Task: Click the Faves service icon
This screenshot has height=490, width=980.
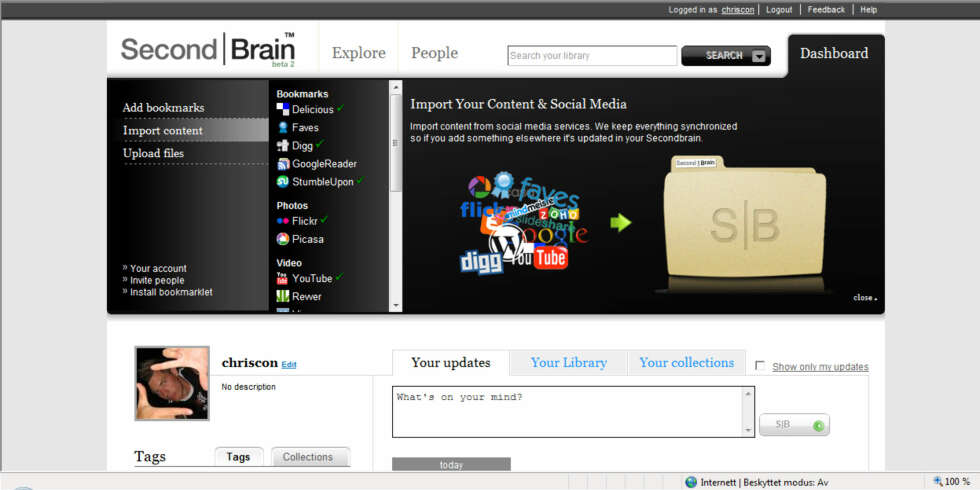Action: 282,128
